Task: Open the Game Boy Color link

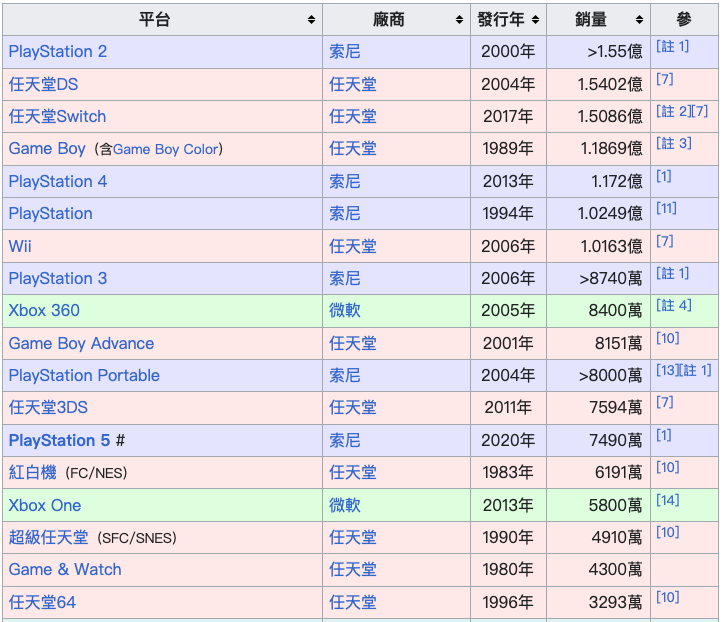Action: pyautogui.click(x=166, y=149)
